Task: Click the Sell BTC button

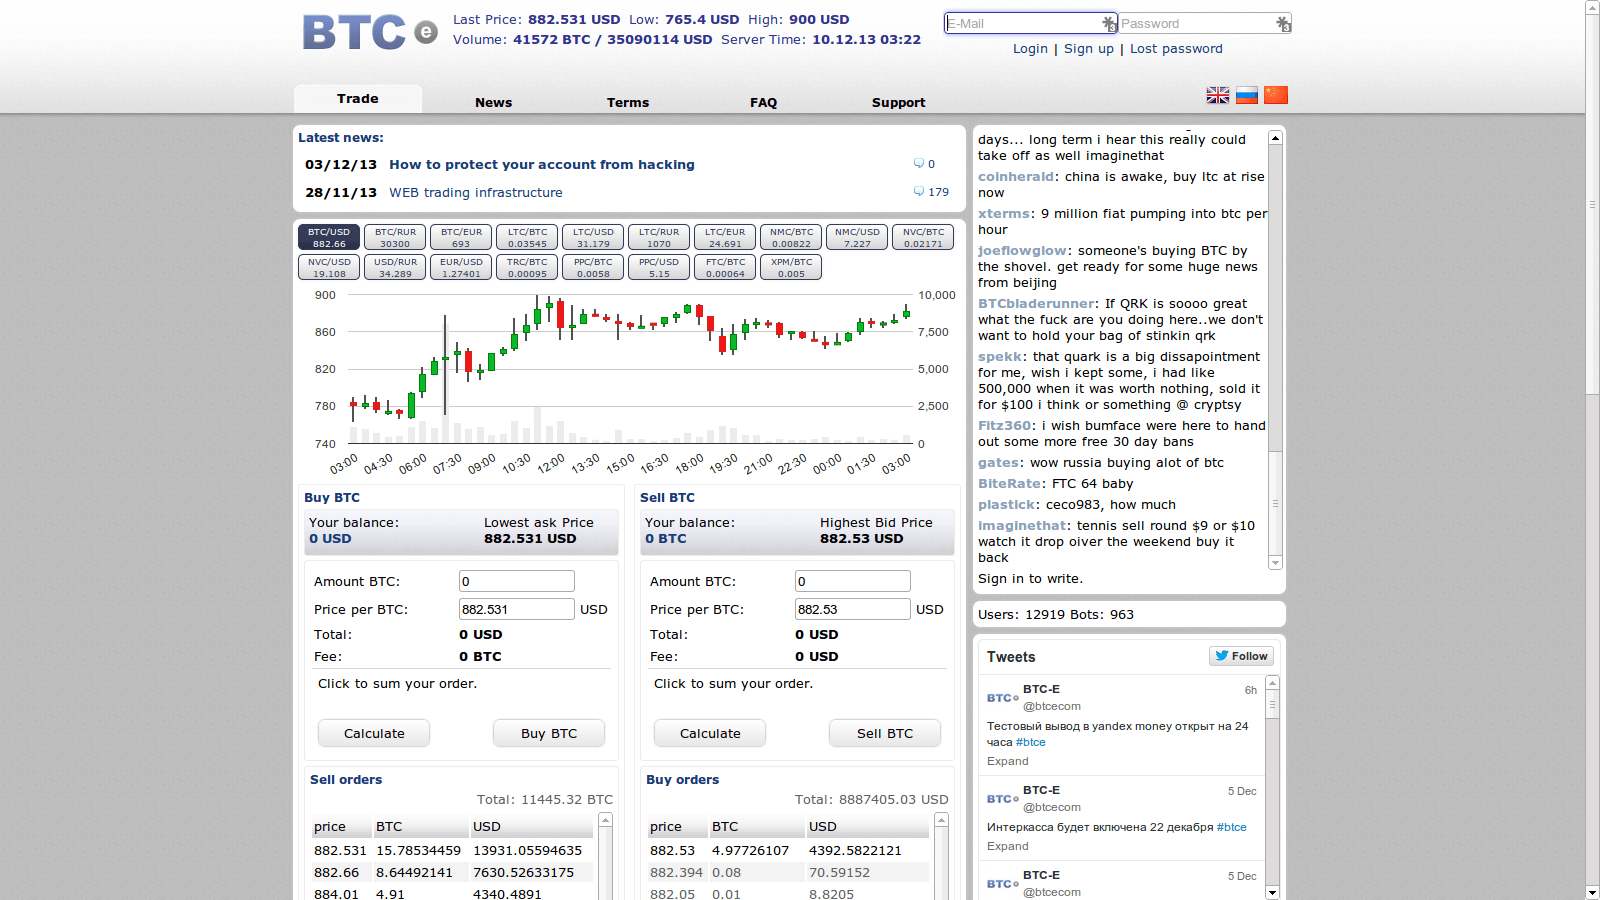Action: coord(885,733)
